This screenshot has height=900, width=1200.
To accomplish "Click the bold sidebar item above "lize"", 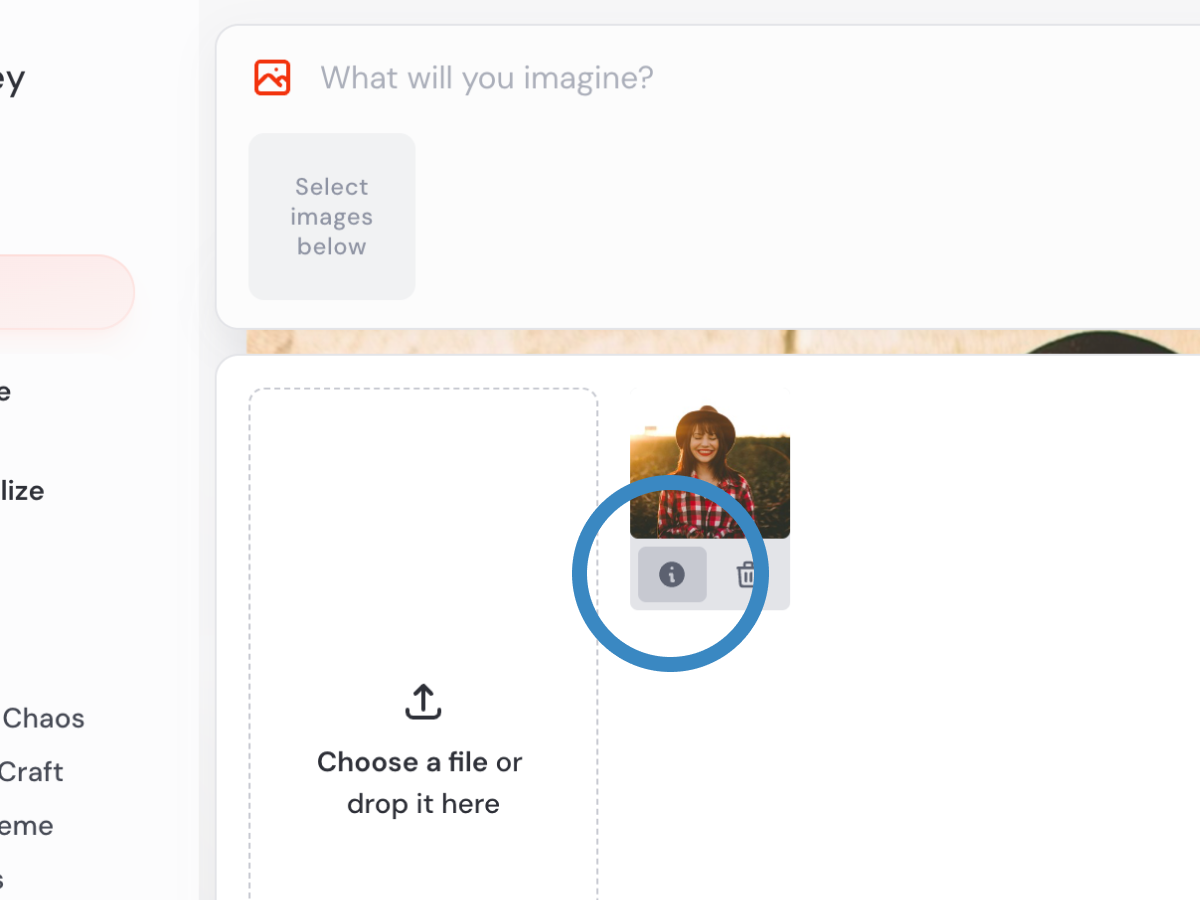I will coord(6,391).
